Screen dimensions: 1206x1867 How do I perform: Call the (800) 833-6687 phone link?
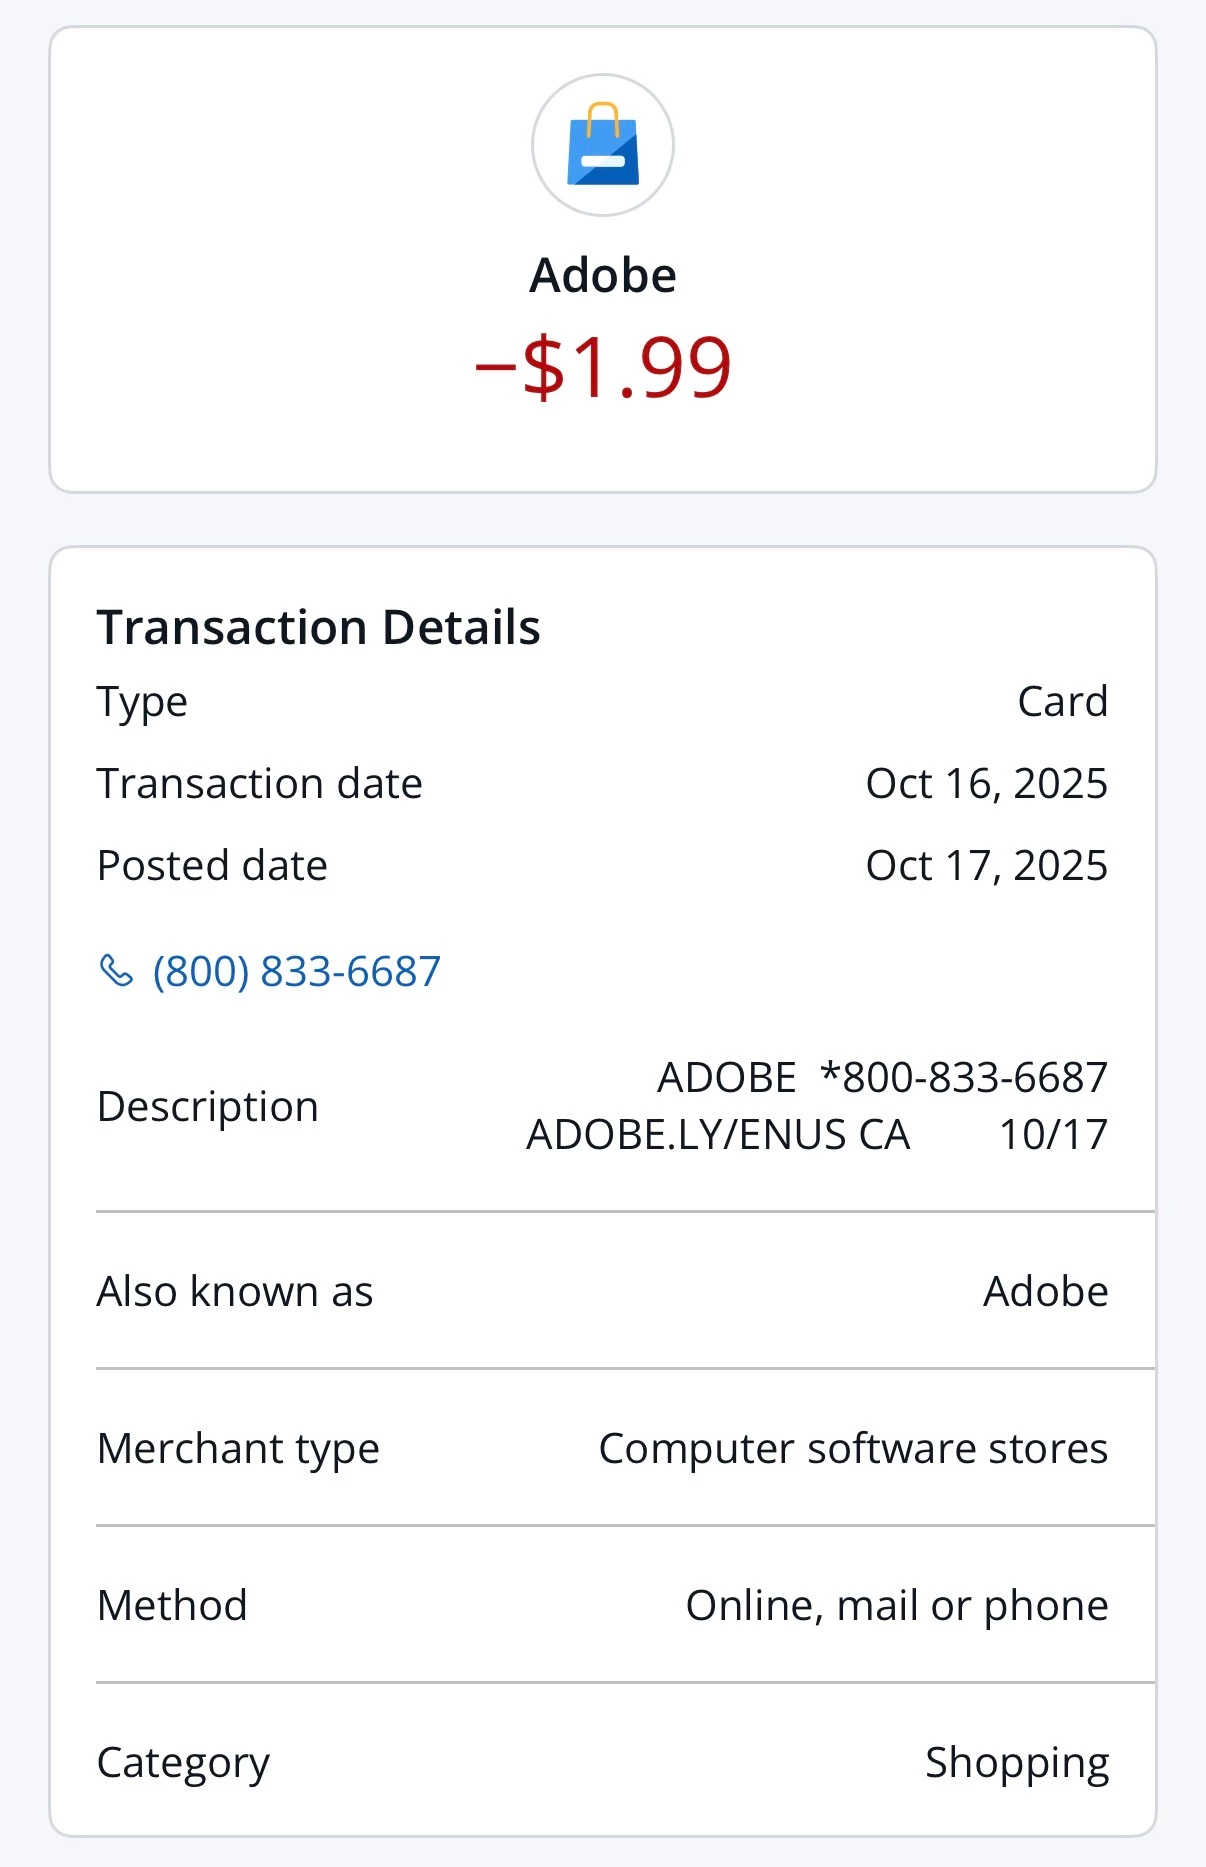point(296,971)
